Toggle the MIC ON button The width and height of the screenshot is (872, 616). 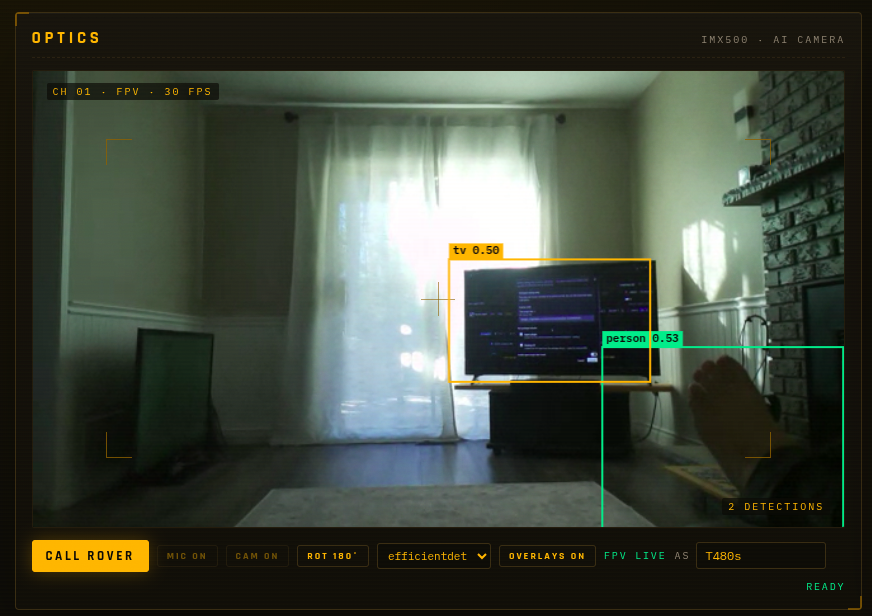[187, 556]
